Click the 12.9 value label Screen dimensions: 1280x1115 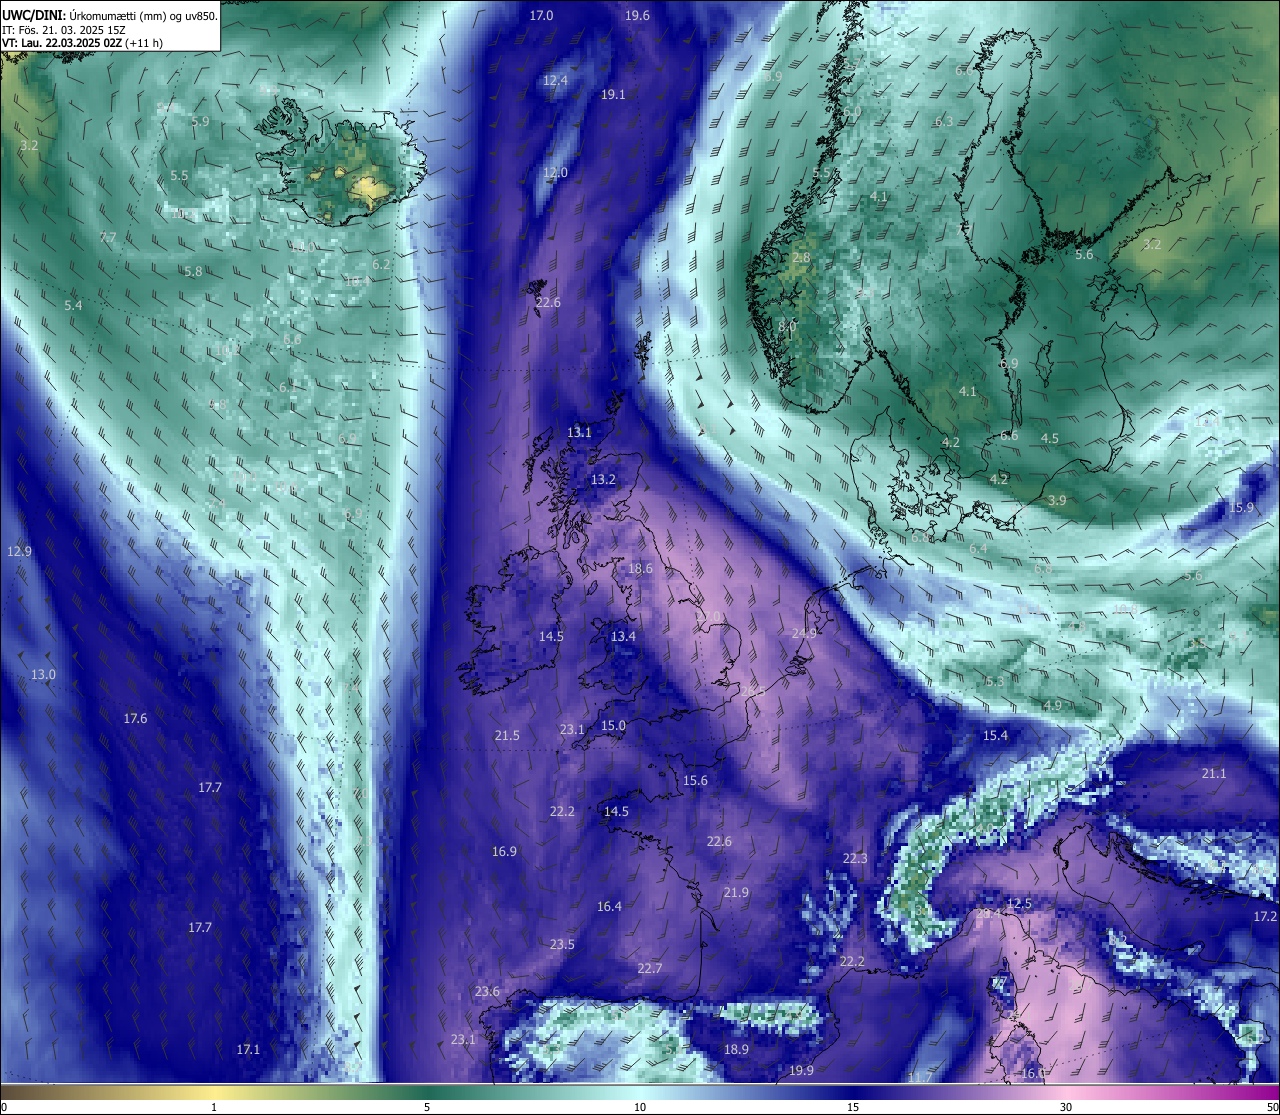[x=19, y=552]
